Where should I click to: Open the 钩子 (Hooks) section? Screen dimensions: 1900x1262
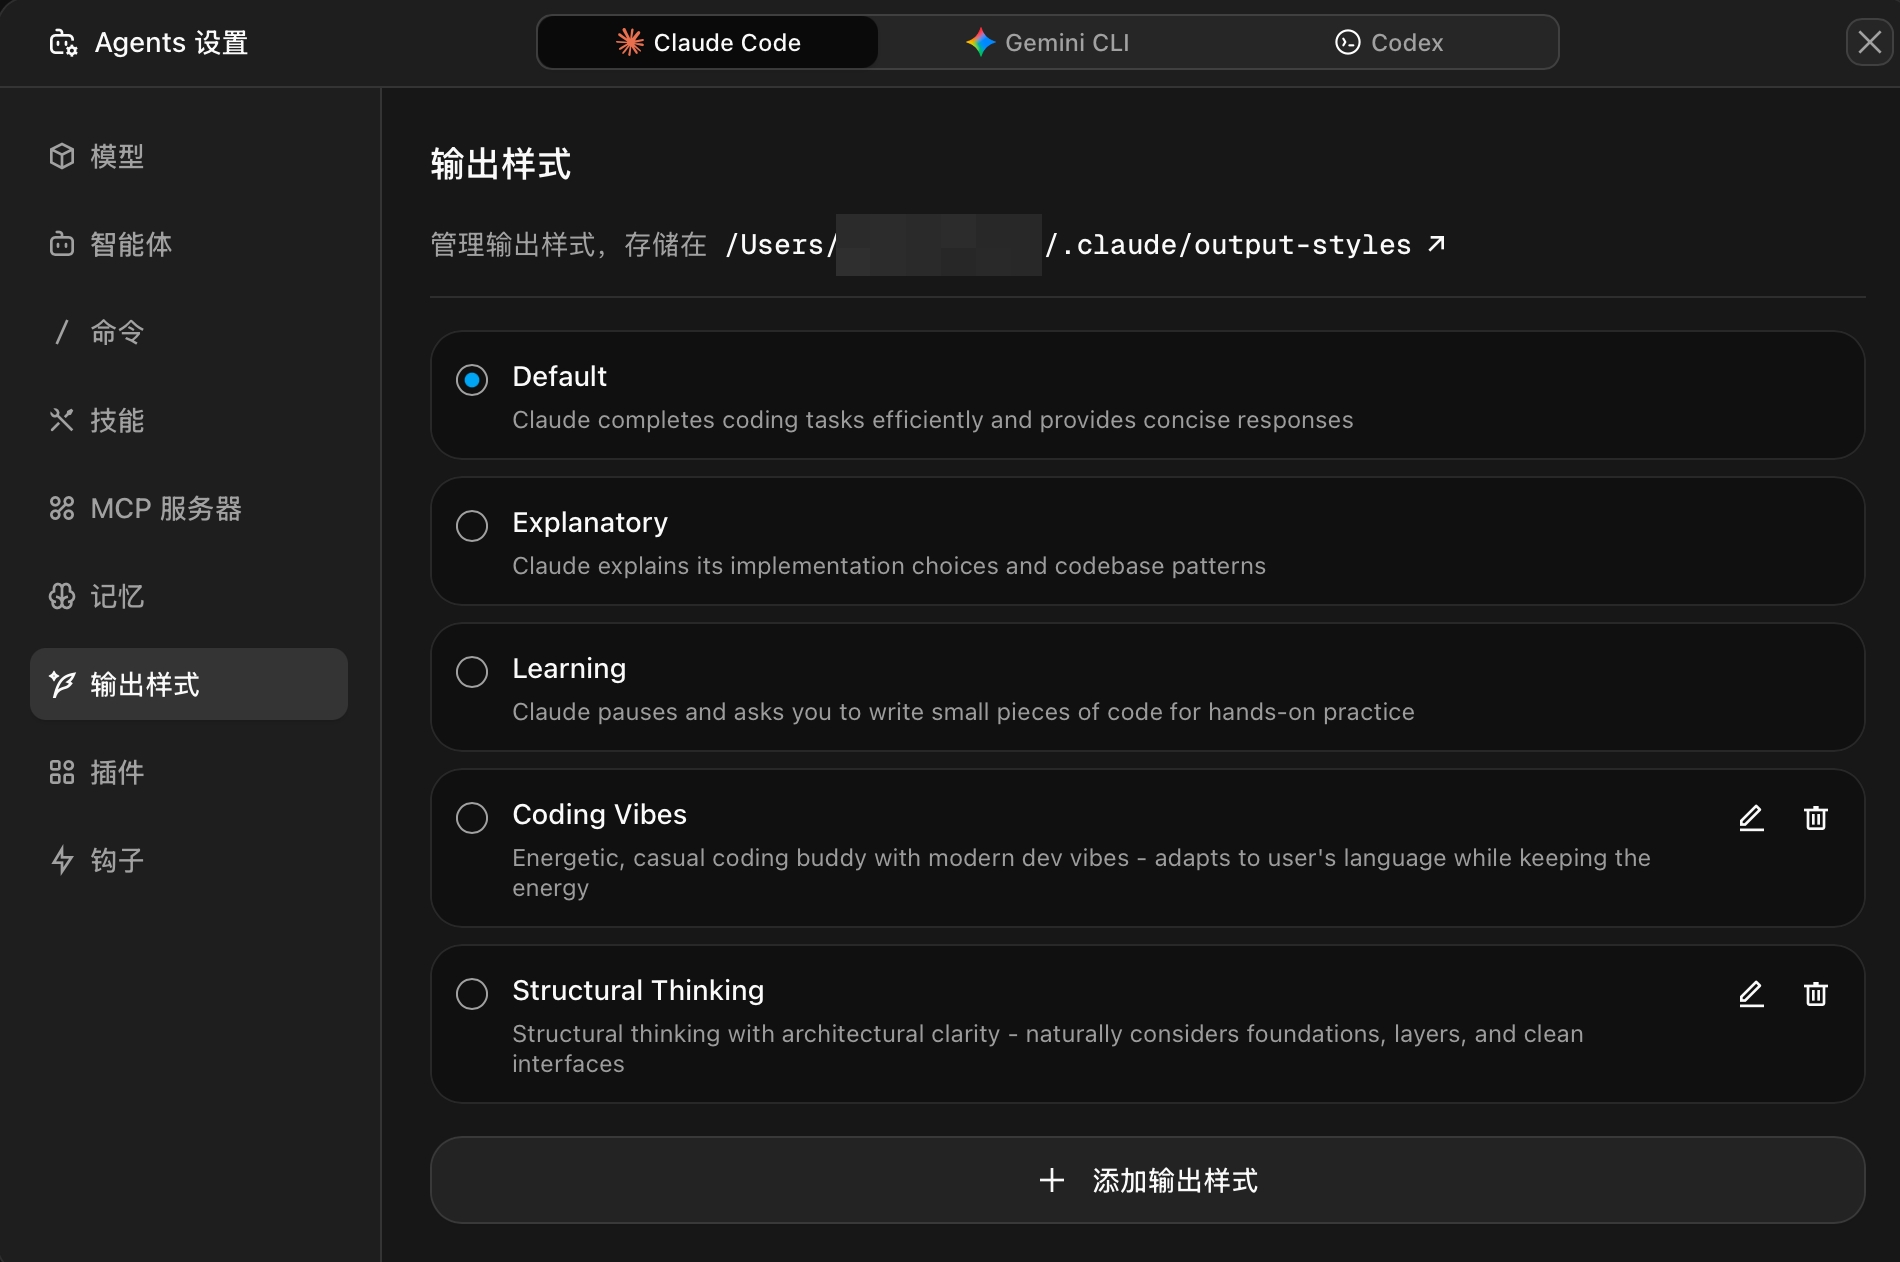tap(116, 860)
